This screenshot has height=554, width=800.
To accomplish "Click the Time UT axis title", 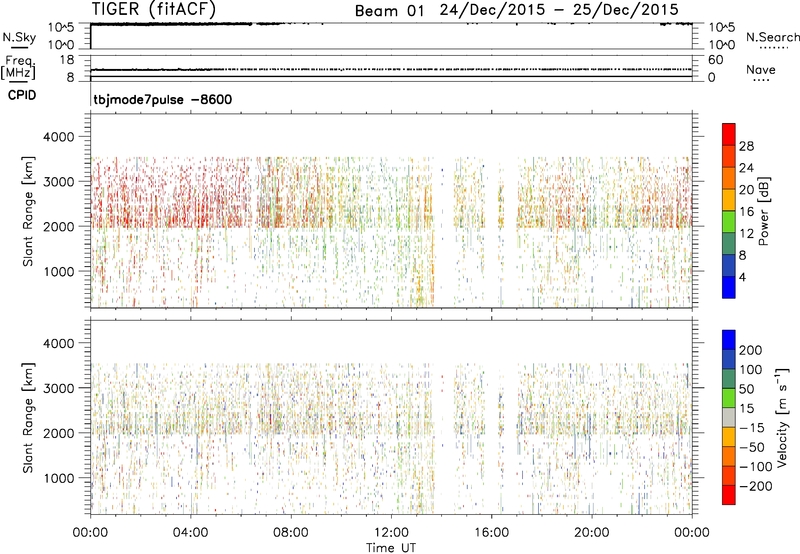I will [391, 547].
